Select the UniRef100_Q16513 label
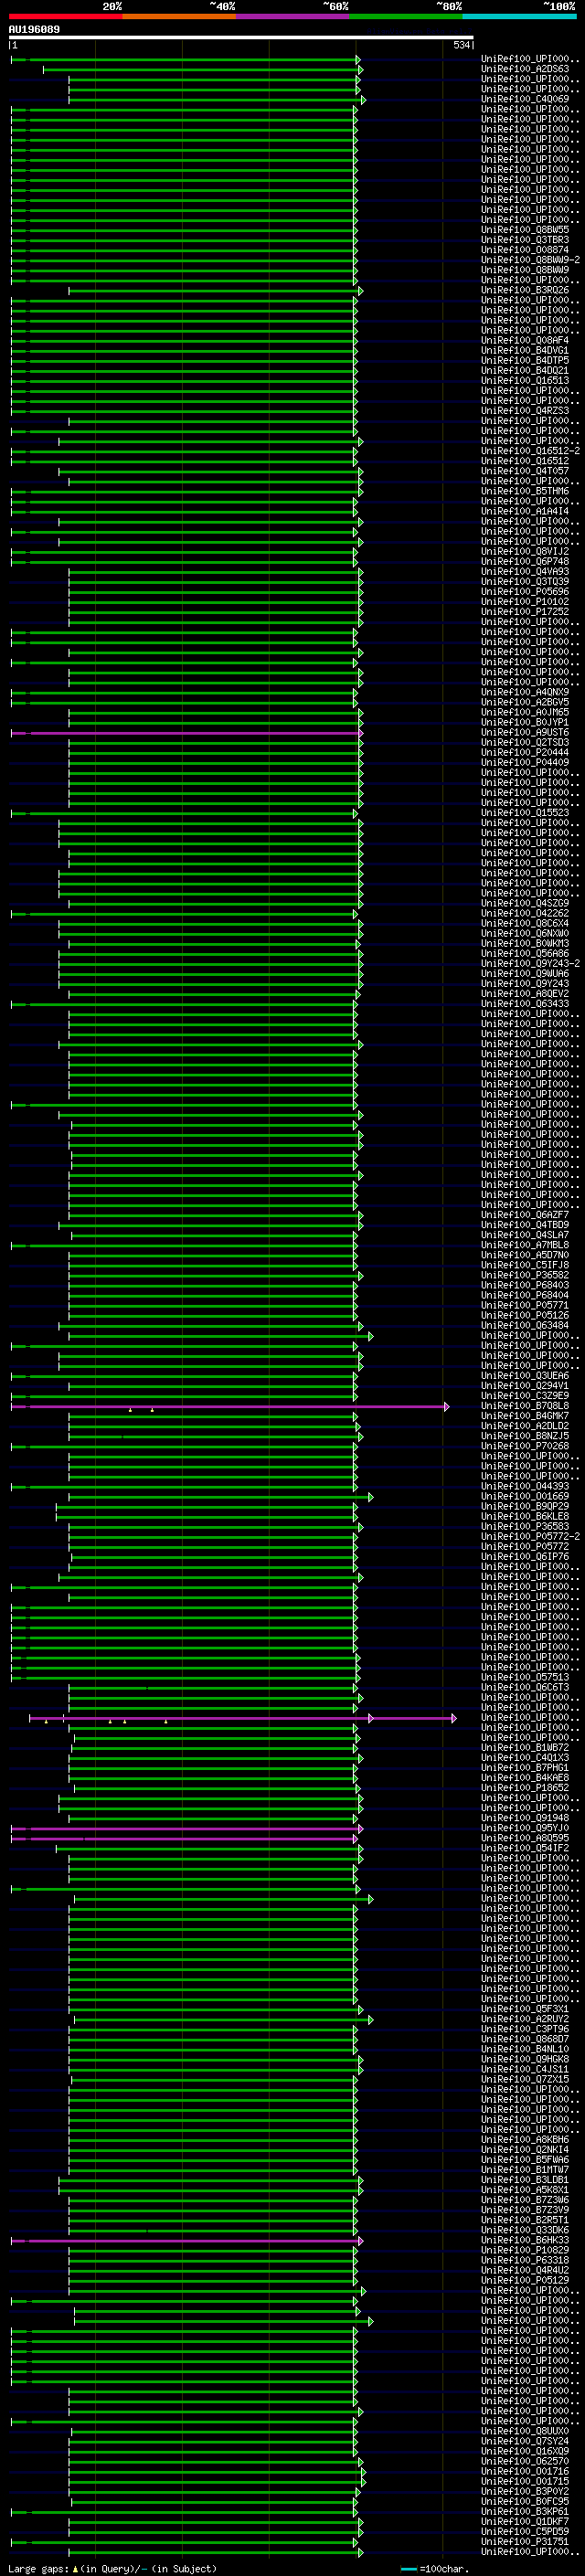Viewport: 585px width, 2576px height. [525, 381]
